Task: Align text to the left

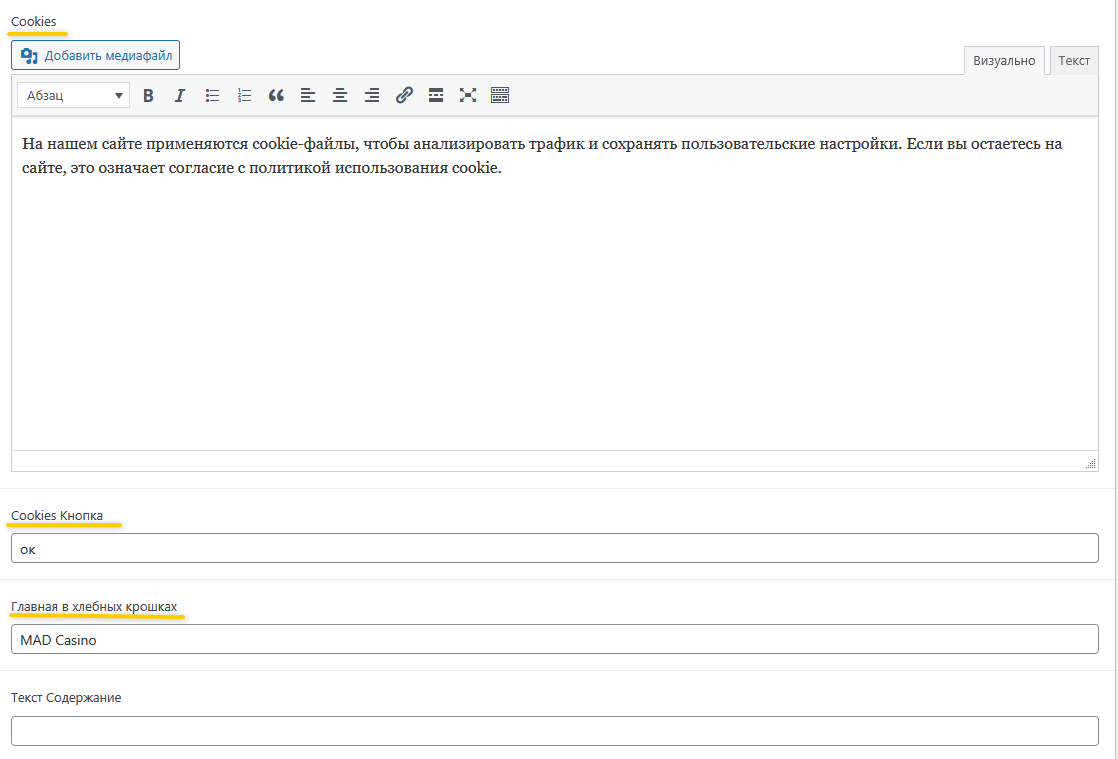Action: (x=308, y=96)
